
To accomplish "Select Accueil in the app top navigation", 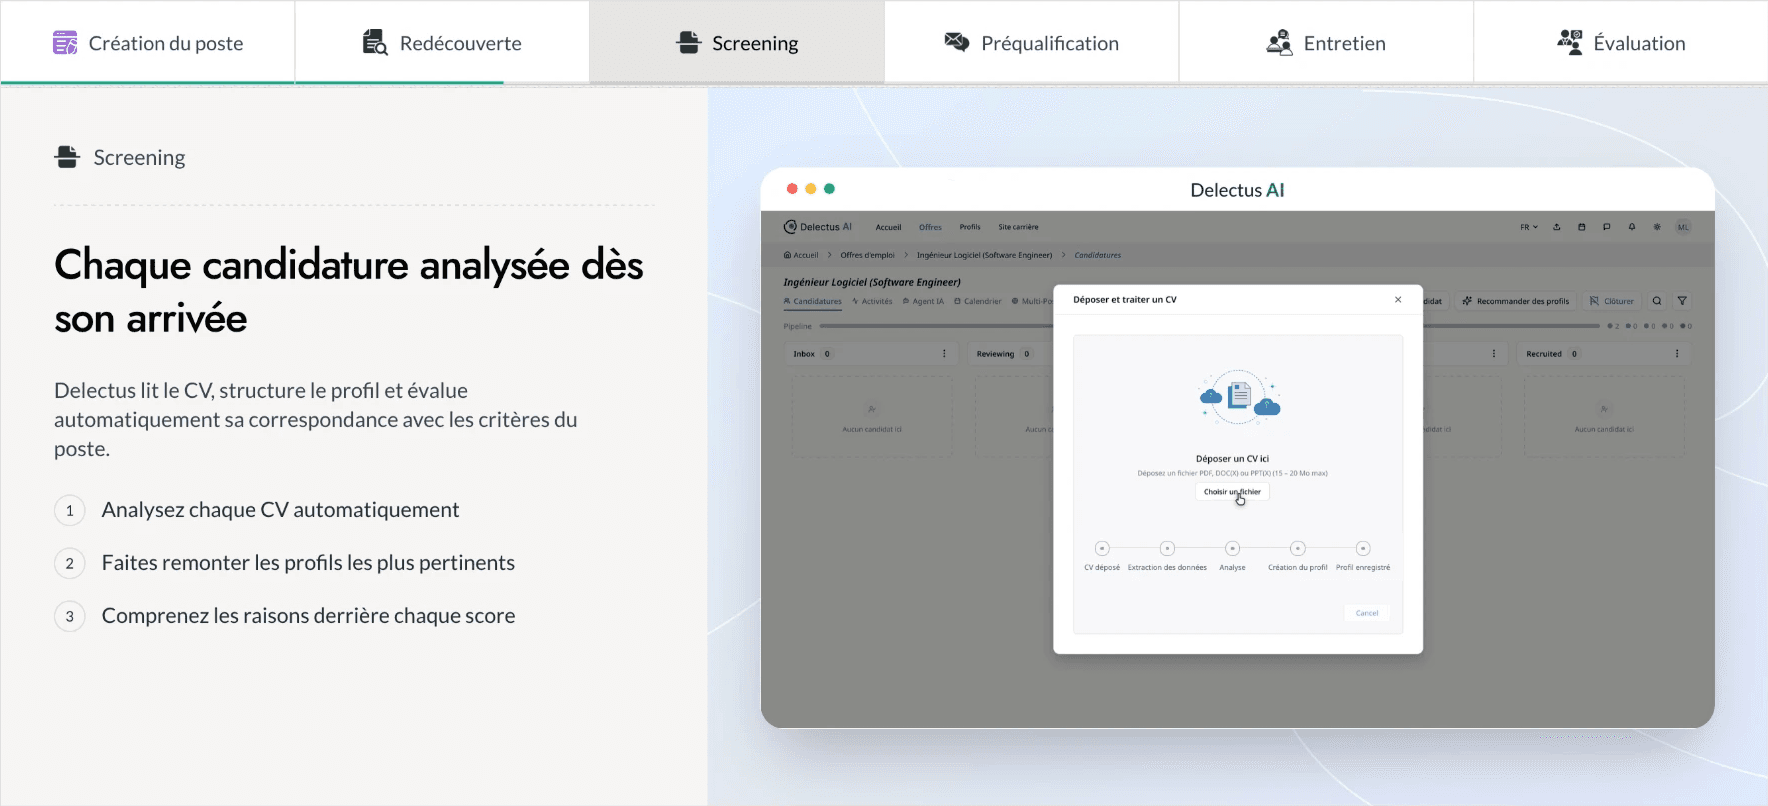I will 888,227.
